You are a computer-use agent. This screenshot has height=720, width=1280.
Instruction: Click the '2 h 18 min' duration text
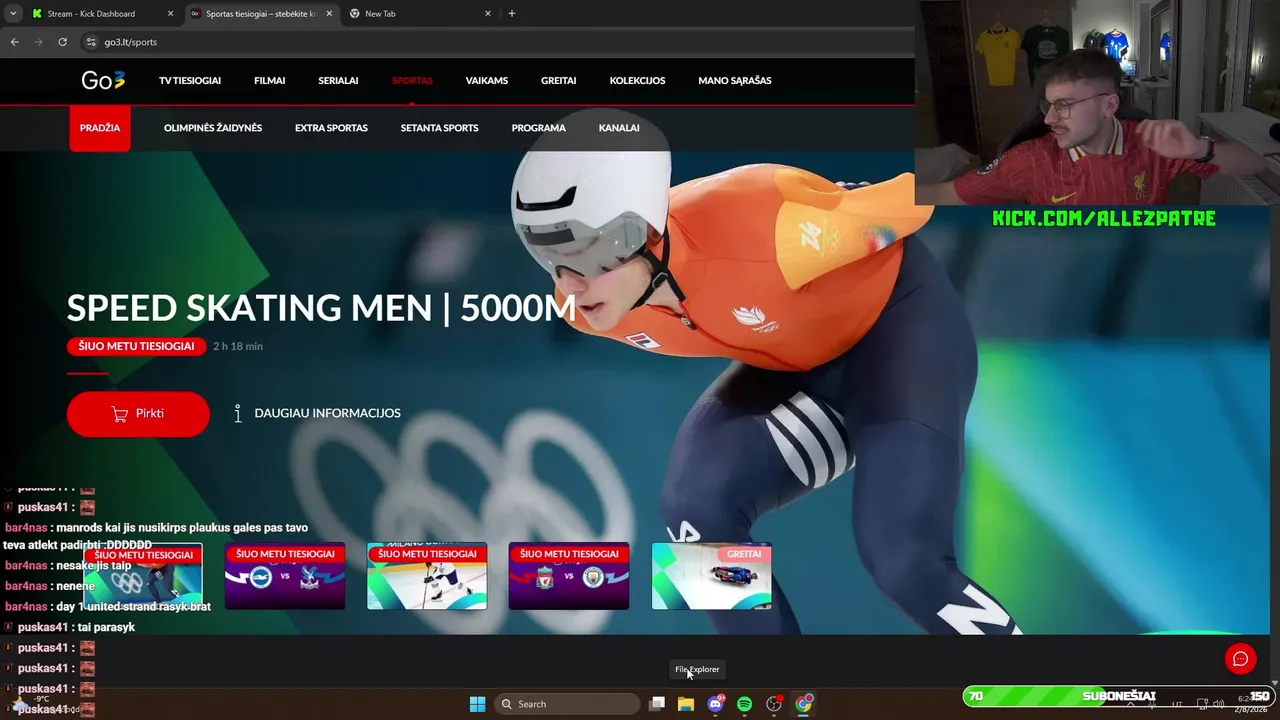coord(238,346)
